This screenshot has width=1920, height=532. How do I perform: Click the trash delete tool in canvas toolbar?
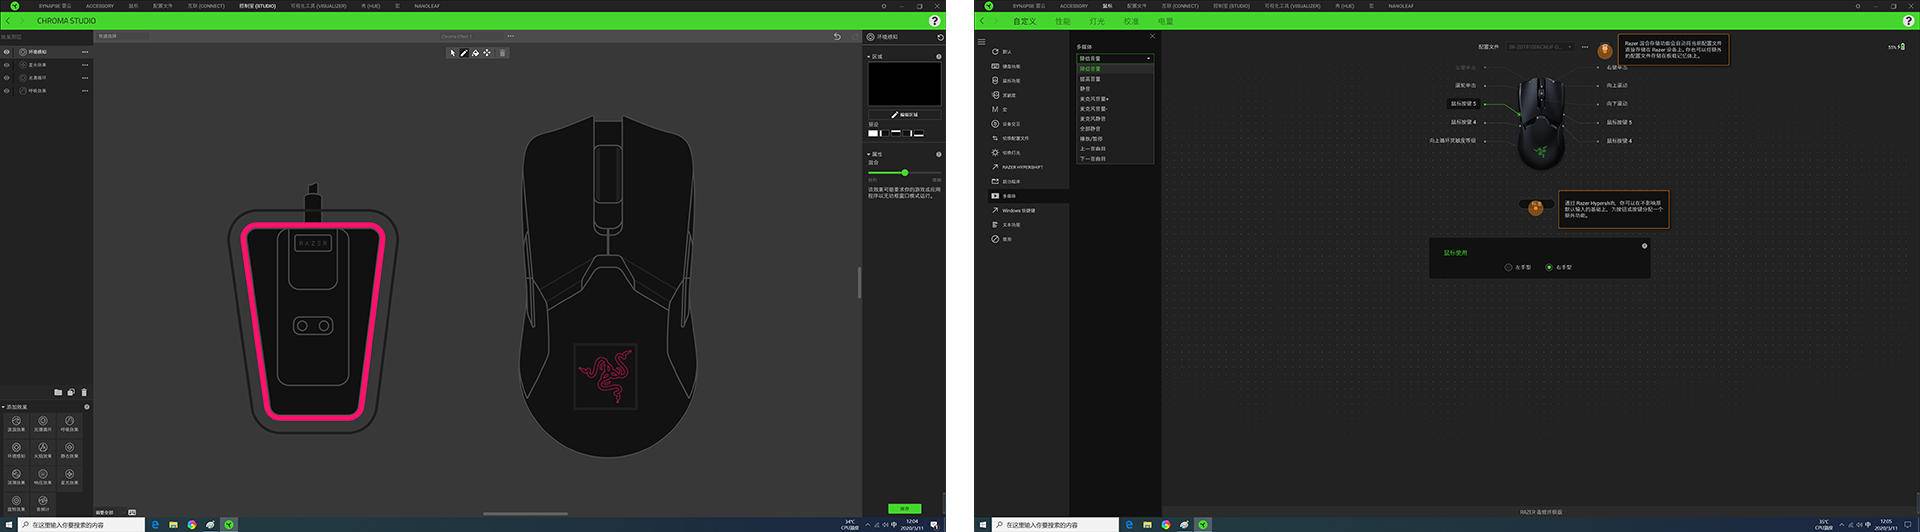click(502, 53)
